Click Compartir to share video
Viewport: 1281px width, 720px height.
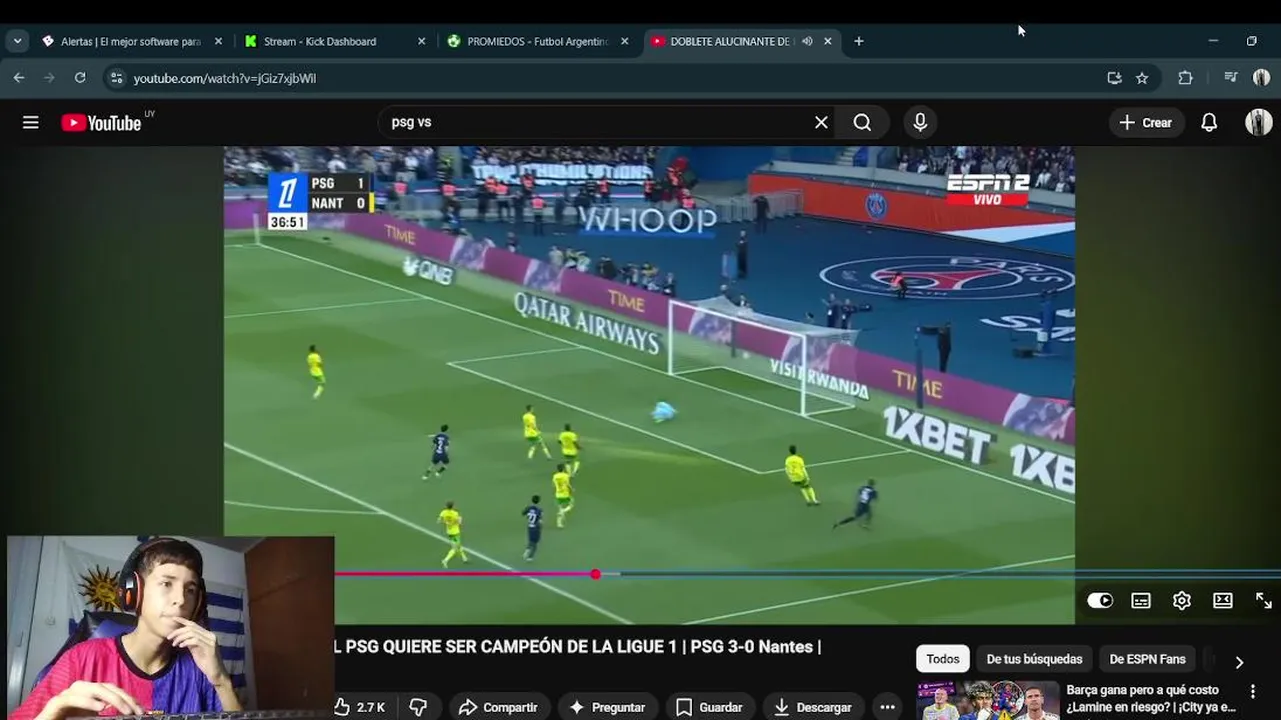(499, 707)
